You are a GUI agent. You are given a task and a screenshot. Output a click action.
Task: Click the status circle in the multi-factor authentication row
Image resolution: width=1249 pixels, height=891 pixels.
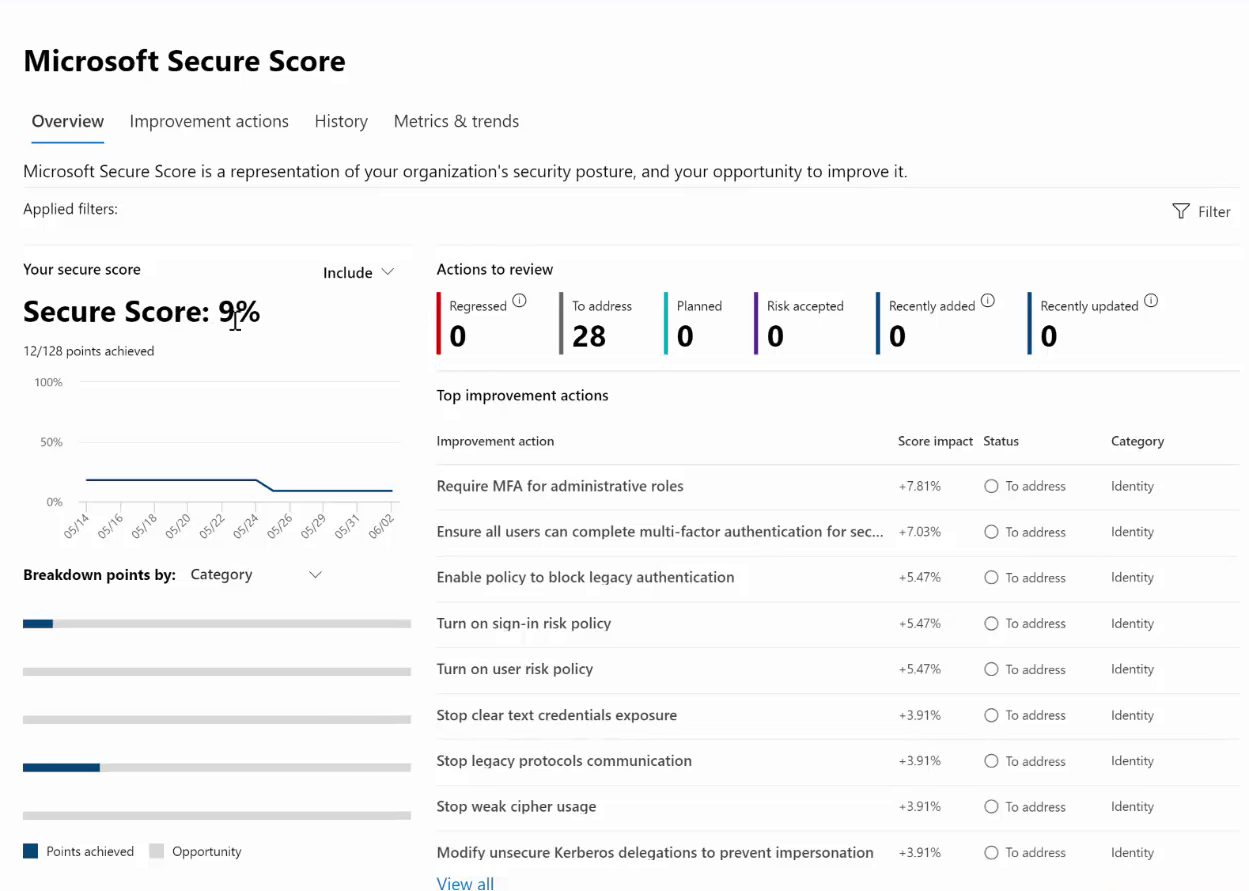pos(991,532)
